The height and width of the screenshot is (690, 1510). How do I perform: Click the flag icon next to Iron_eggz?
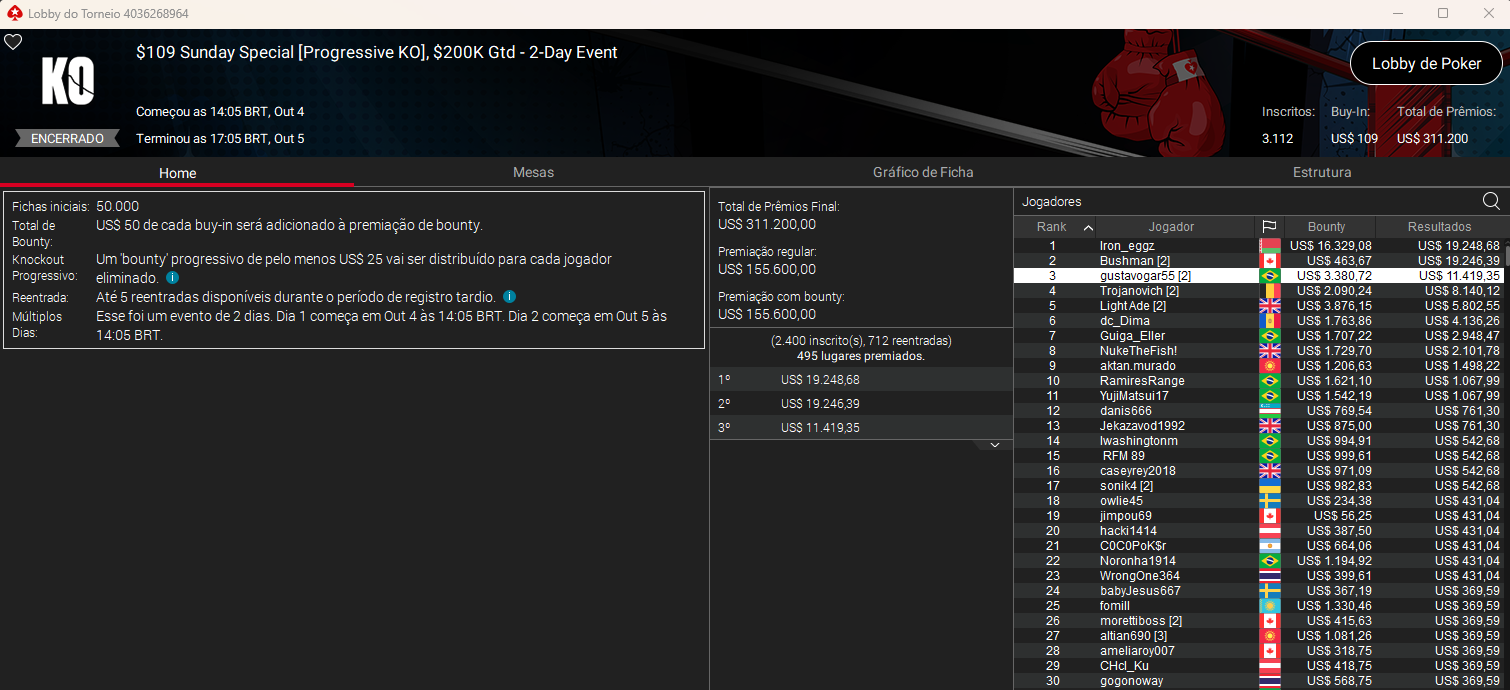click(x=1269, y=246)
